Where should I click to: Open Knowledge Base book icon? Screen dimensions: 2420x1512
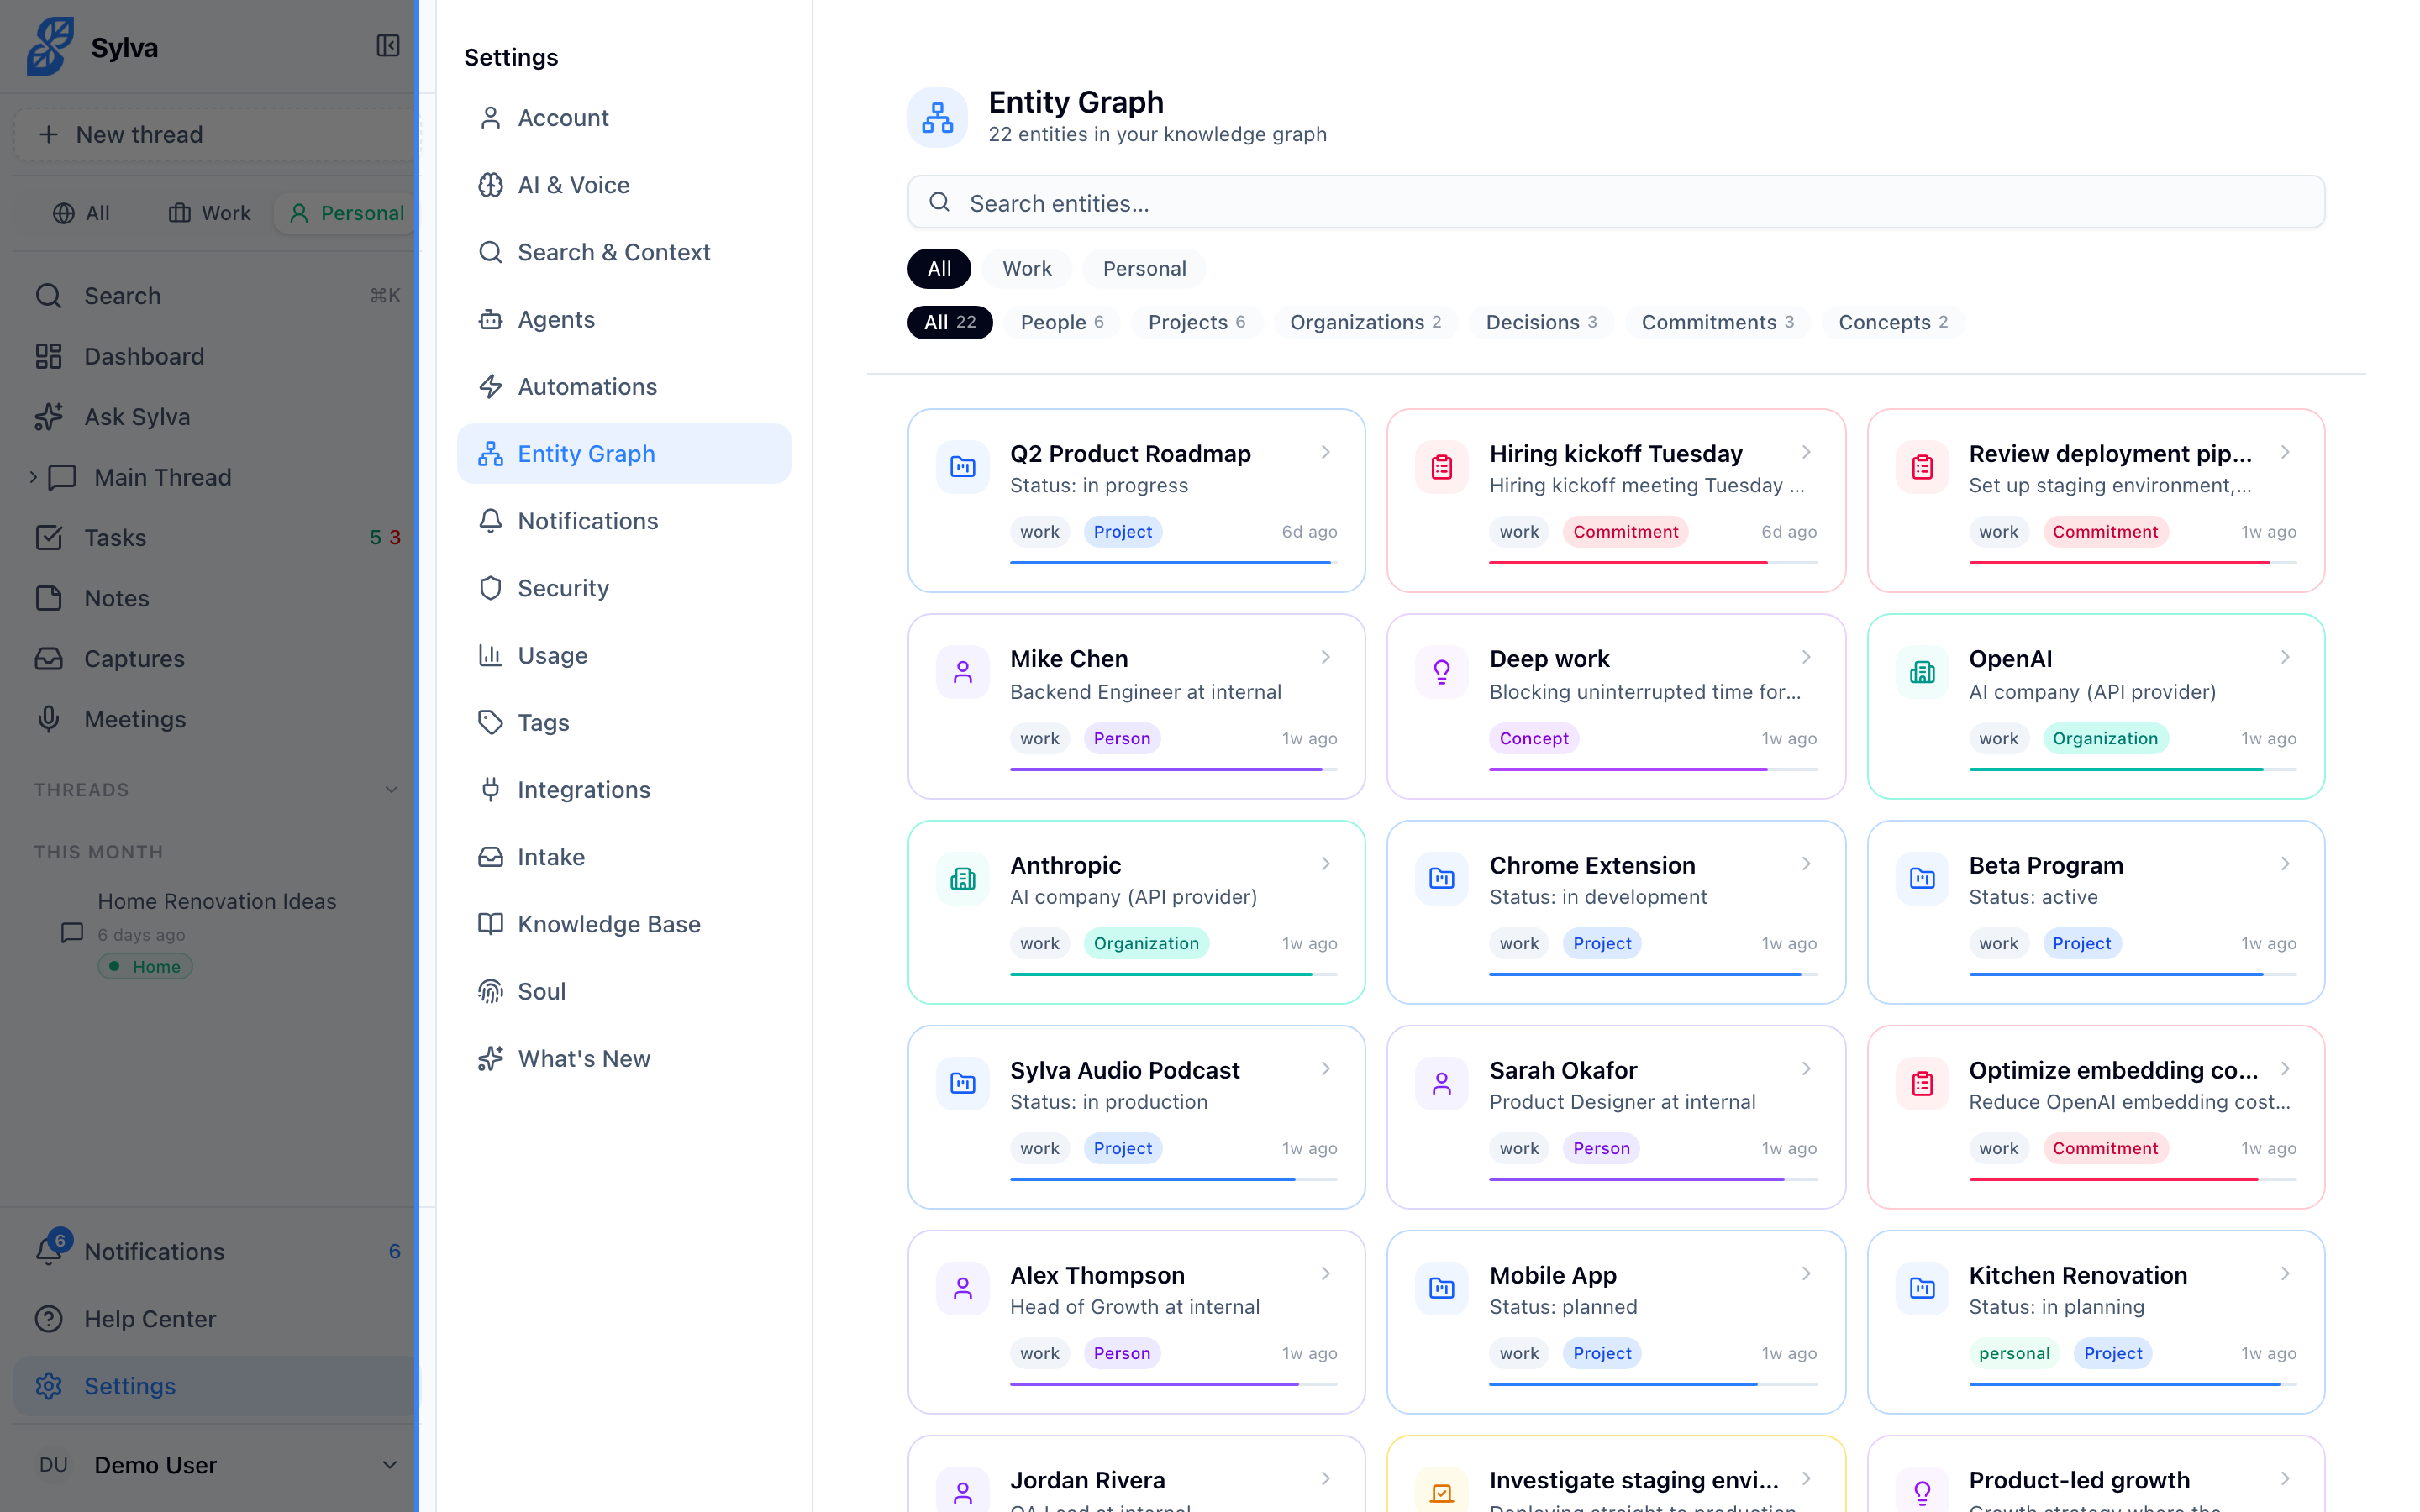click(x=490, y=924)
